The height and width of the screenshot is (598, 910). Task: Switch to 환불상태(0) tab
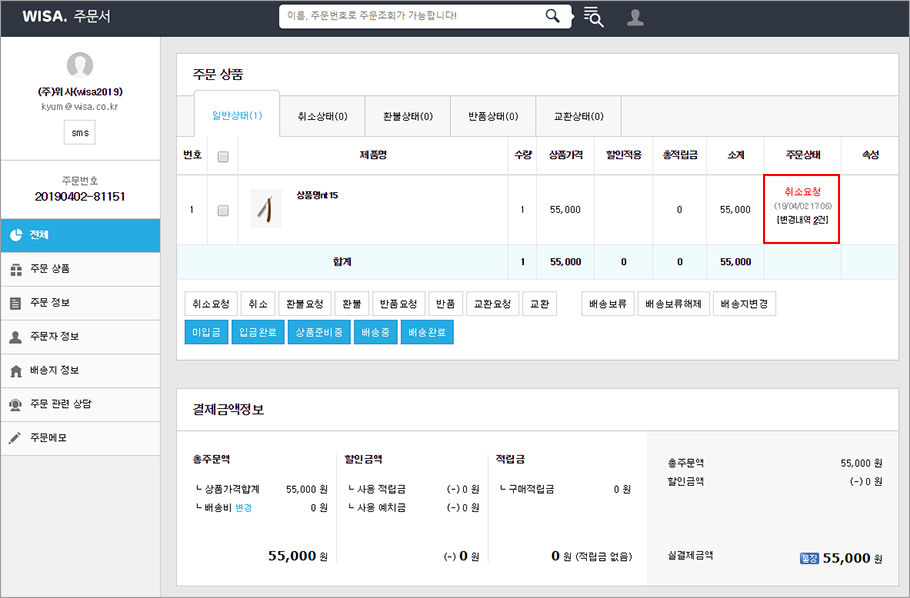point(408,116)
